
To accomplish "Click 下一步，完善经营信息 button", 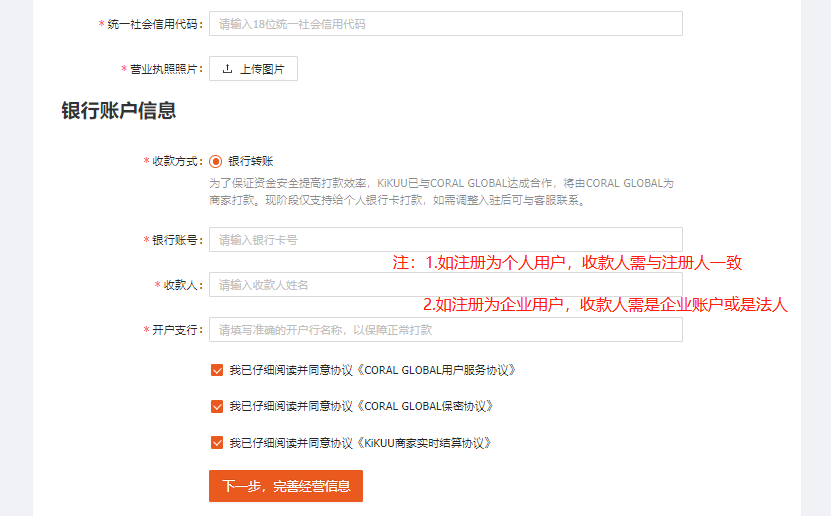I will [x=286, y=486].
